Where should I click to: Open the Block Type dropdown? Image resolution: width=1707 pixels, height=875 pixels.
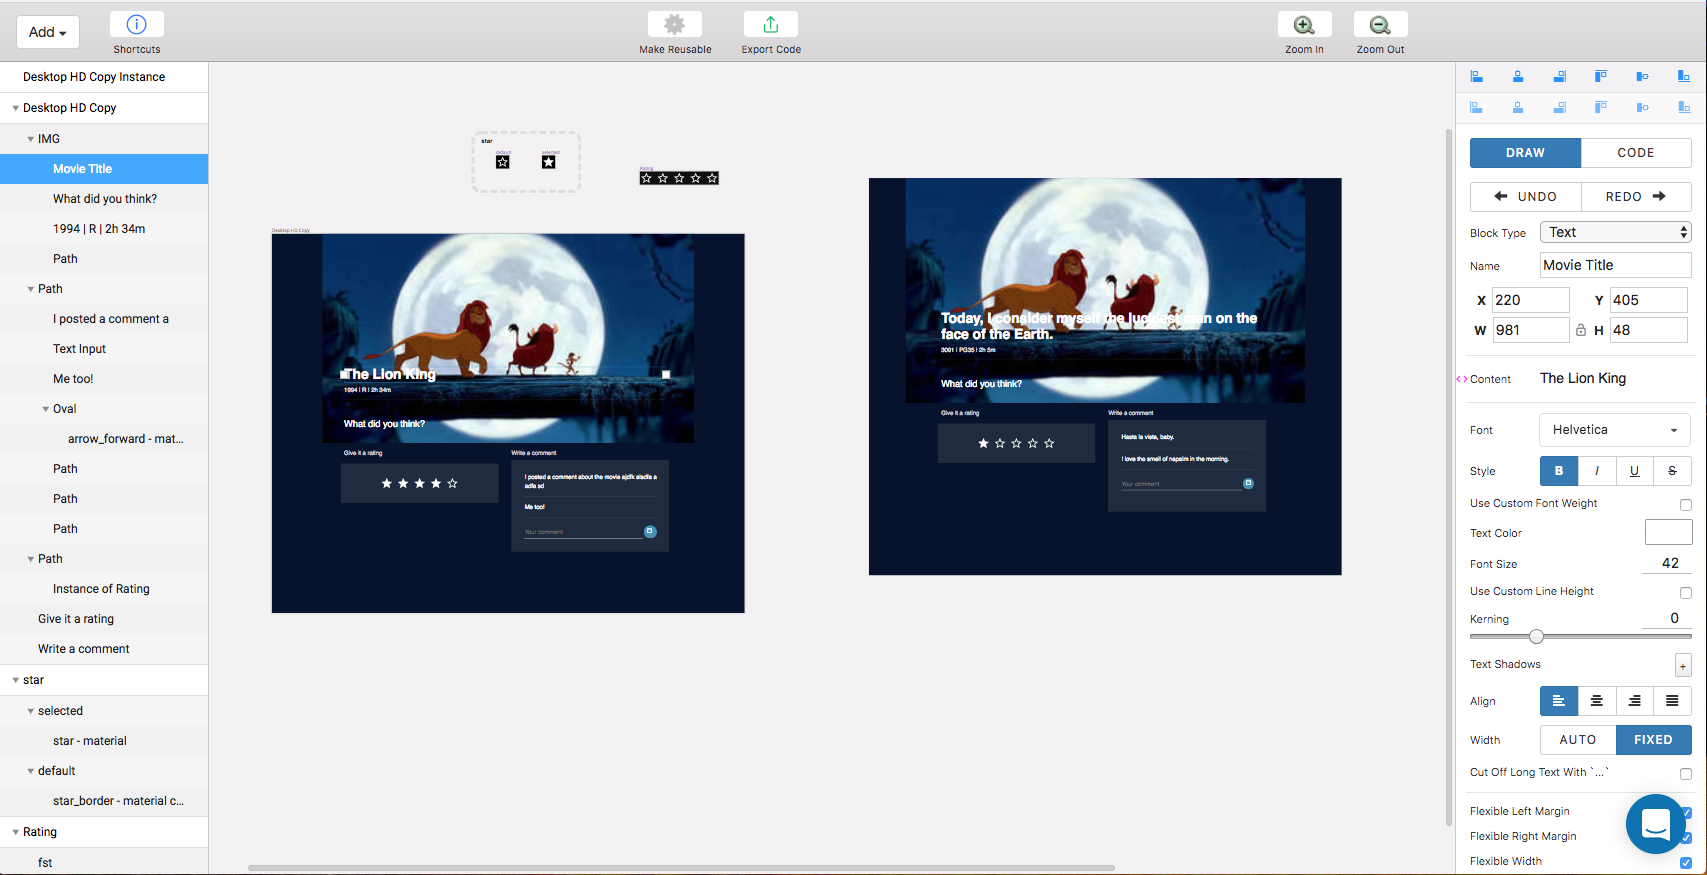(x=1615, y=232)
